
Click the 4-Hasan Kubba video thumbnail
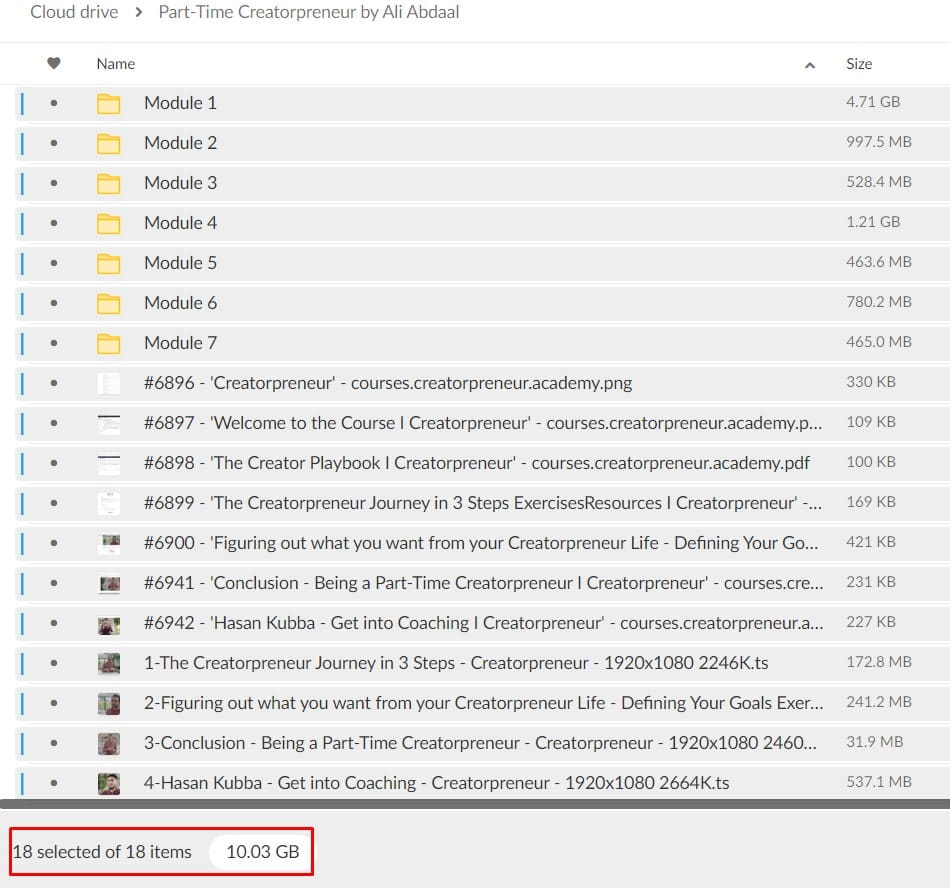pos(108,783)
